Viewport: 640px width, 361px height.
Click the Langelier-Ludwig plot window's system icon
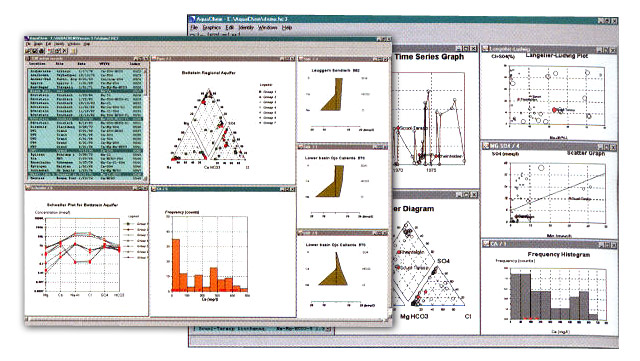[486, 49]
